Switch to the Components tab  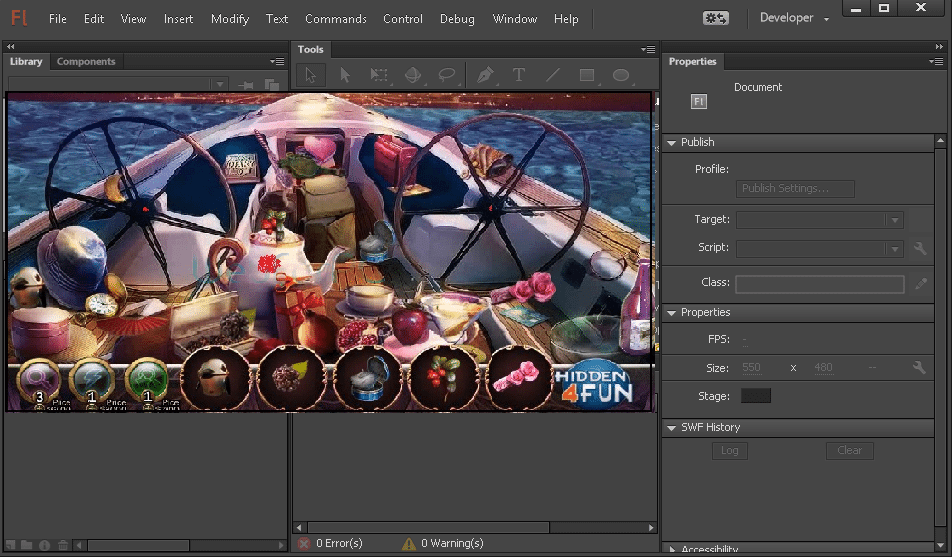86,61
